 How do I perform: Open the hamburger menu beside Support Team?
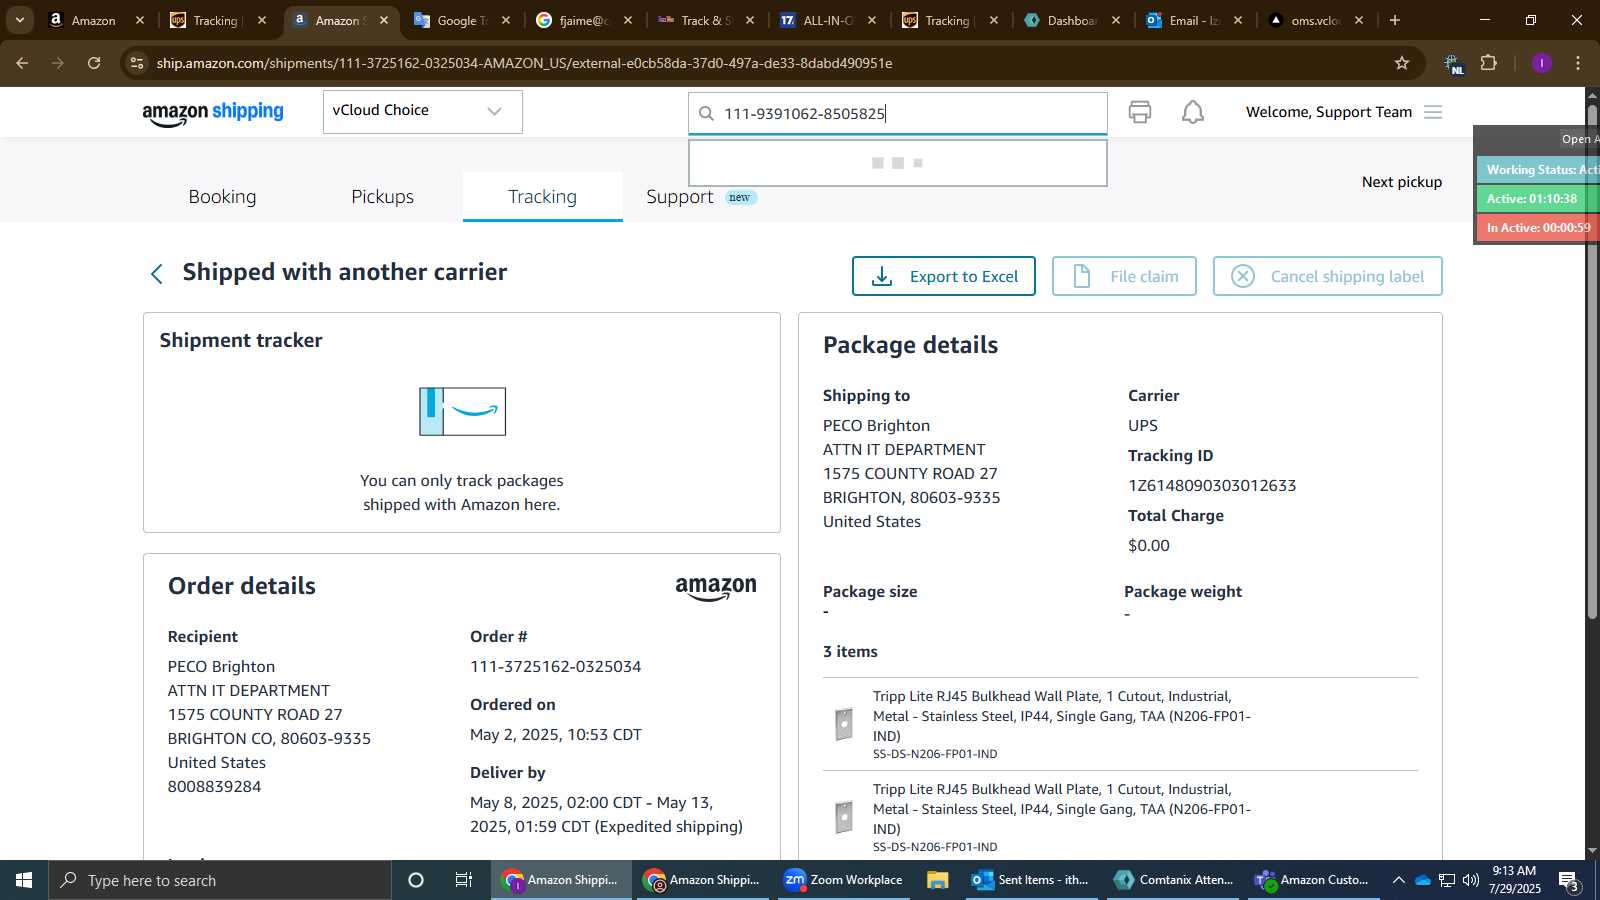coord(1433,112)
